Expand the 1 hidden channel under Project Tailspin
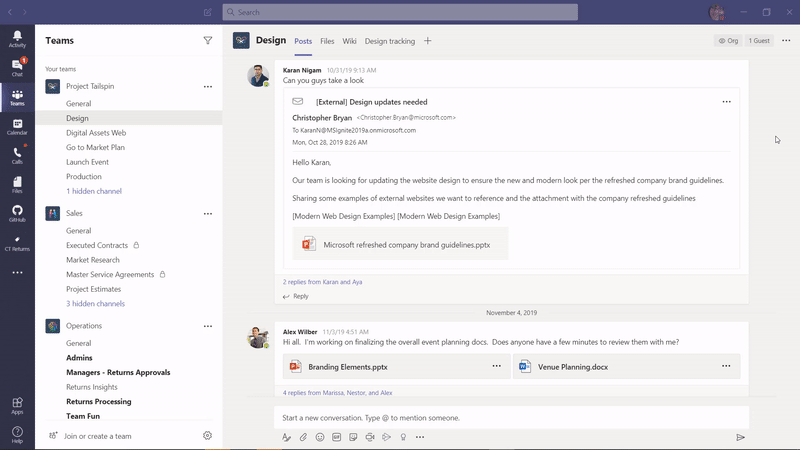The height and width of the screenshot is (450, 800). click(x=94, y=191)
